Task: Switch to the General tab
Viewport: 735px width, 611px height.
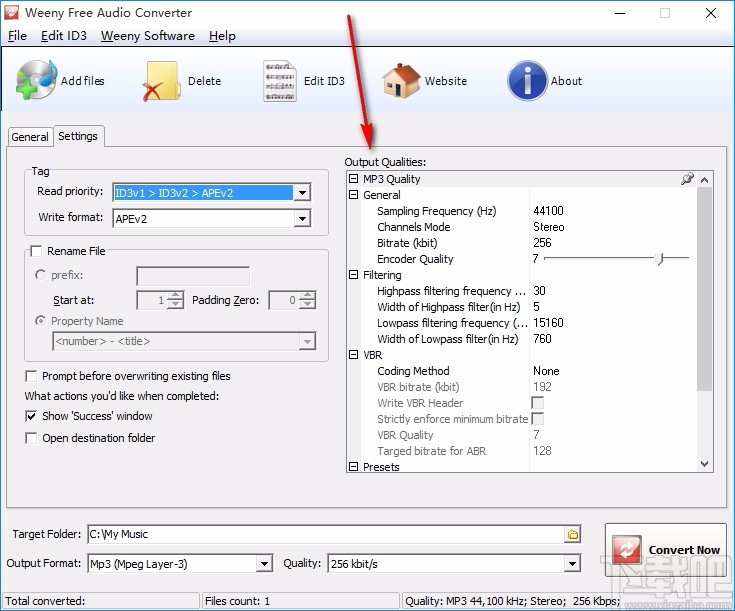Action: [30, 137]
